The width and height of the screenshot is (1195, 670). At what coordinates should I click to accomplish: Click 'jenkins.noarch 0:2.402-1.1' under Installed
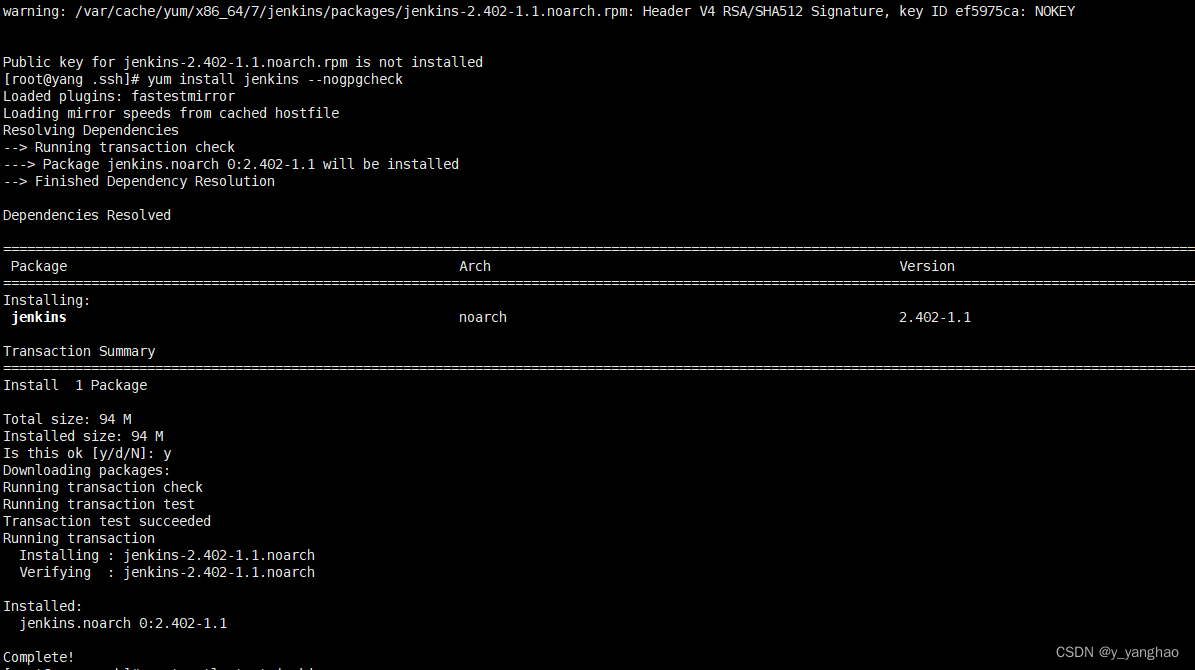coord(123,624)
